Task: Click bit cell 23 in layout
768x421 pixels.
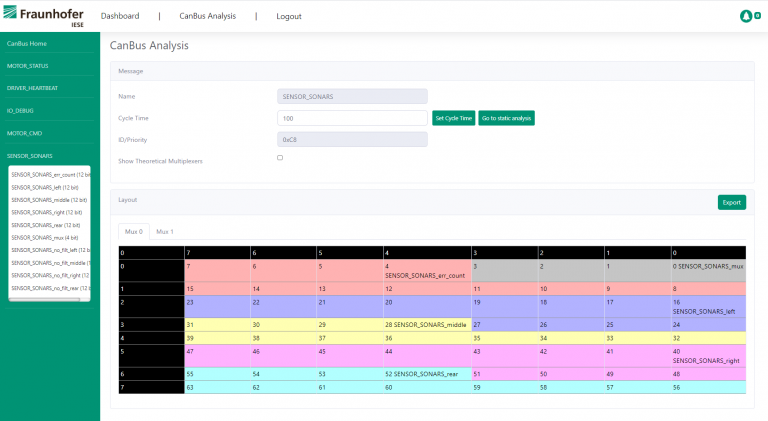Action: point(217,306)
